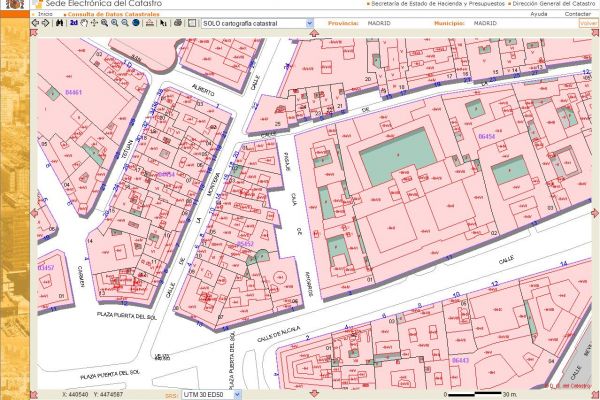Click block number 85457 on map

pyautogui.click(x=245, y=244)
